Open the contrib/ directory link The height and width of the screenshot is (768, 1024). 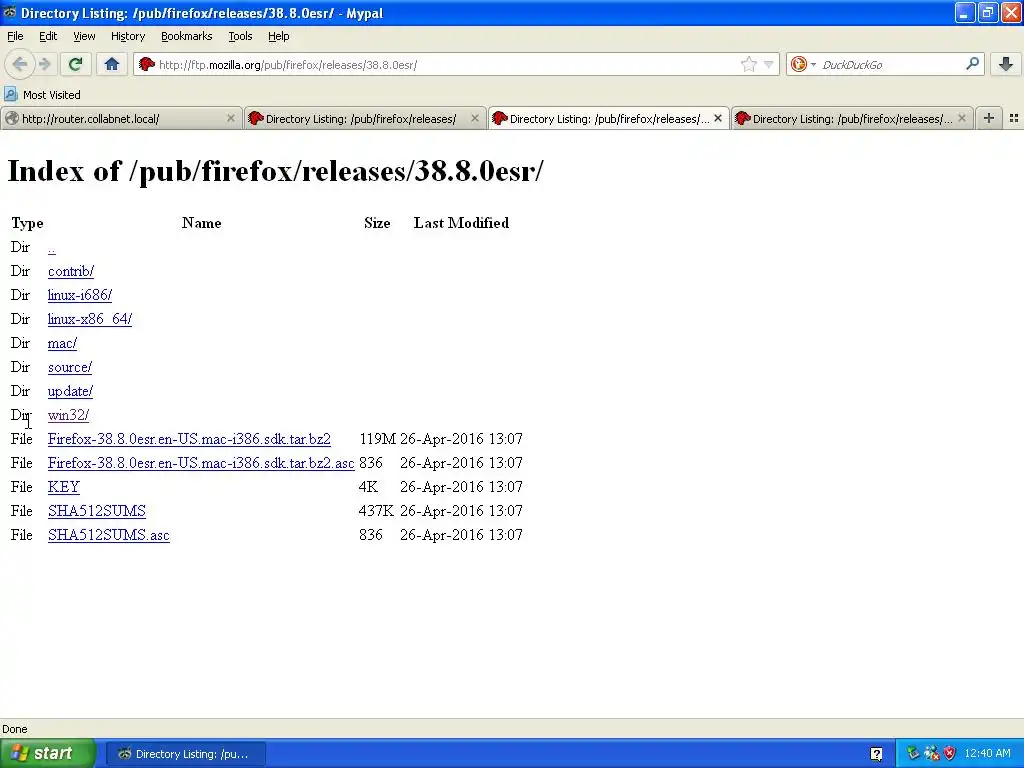tap(71, 271)
